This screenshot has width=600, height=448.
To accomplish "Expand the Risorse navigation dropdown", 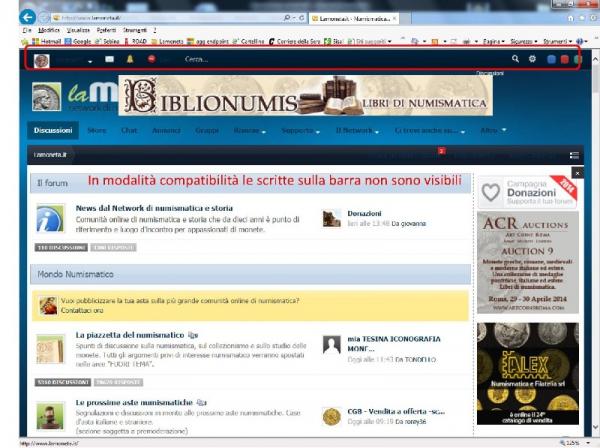I will tap(250, 130).
